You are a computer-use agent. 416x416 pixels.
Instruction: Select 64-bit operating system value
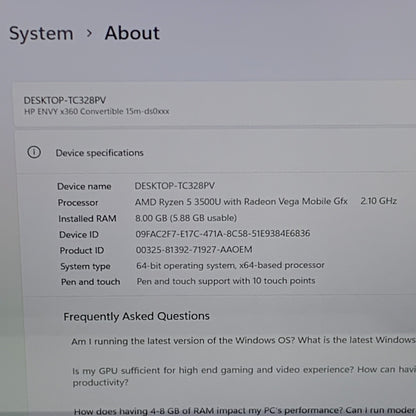click(230, 265)
